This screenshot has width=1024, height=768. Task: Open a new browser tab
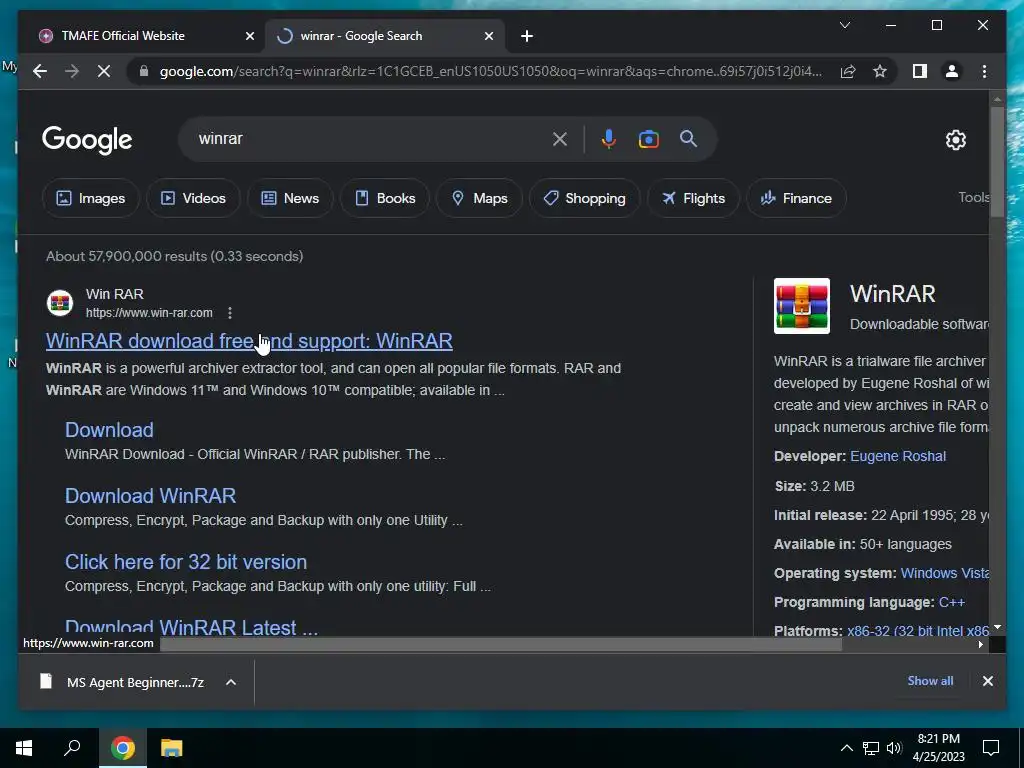(527, 36)
